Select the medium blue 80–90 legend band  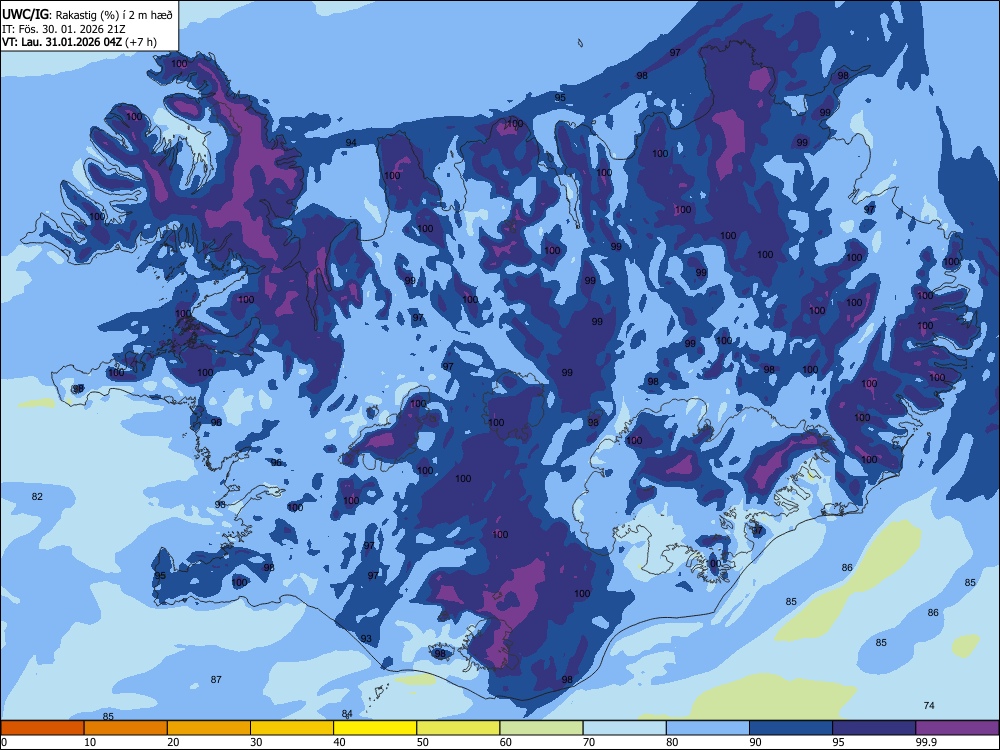(x=708, y=728)
